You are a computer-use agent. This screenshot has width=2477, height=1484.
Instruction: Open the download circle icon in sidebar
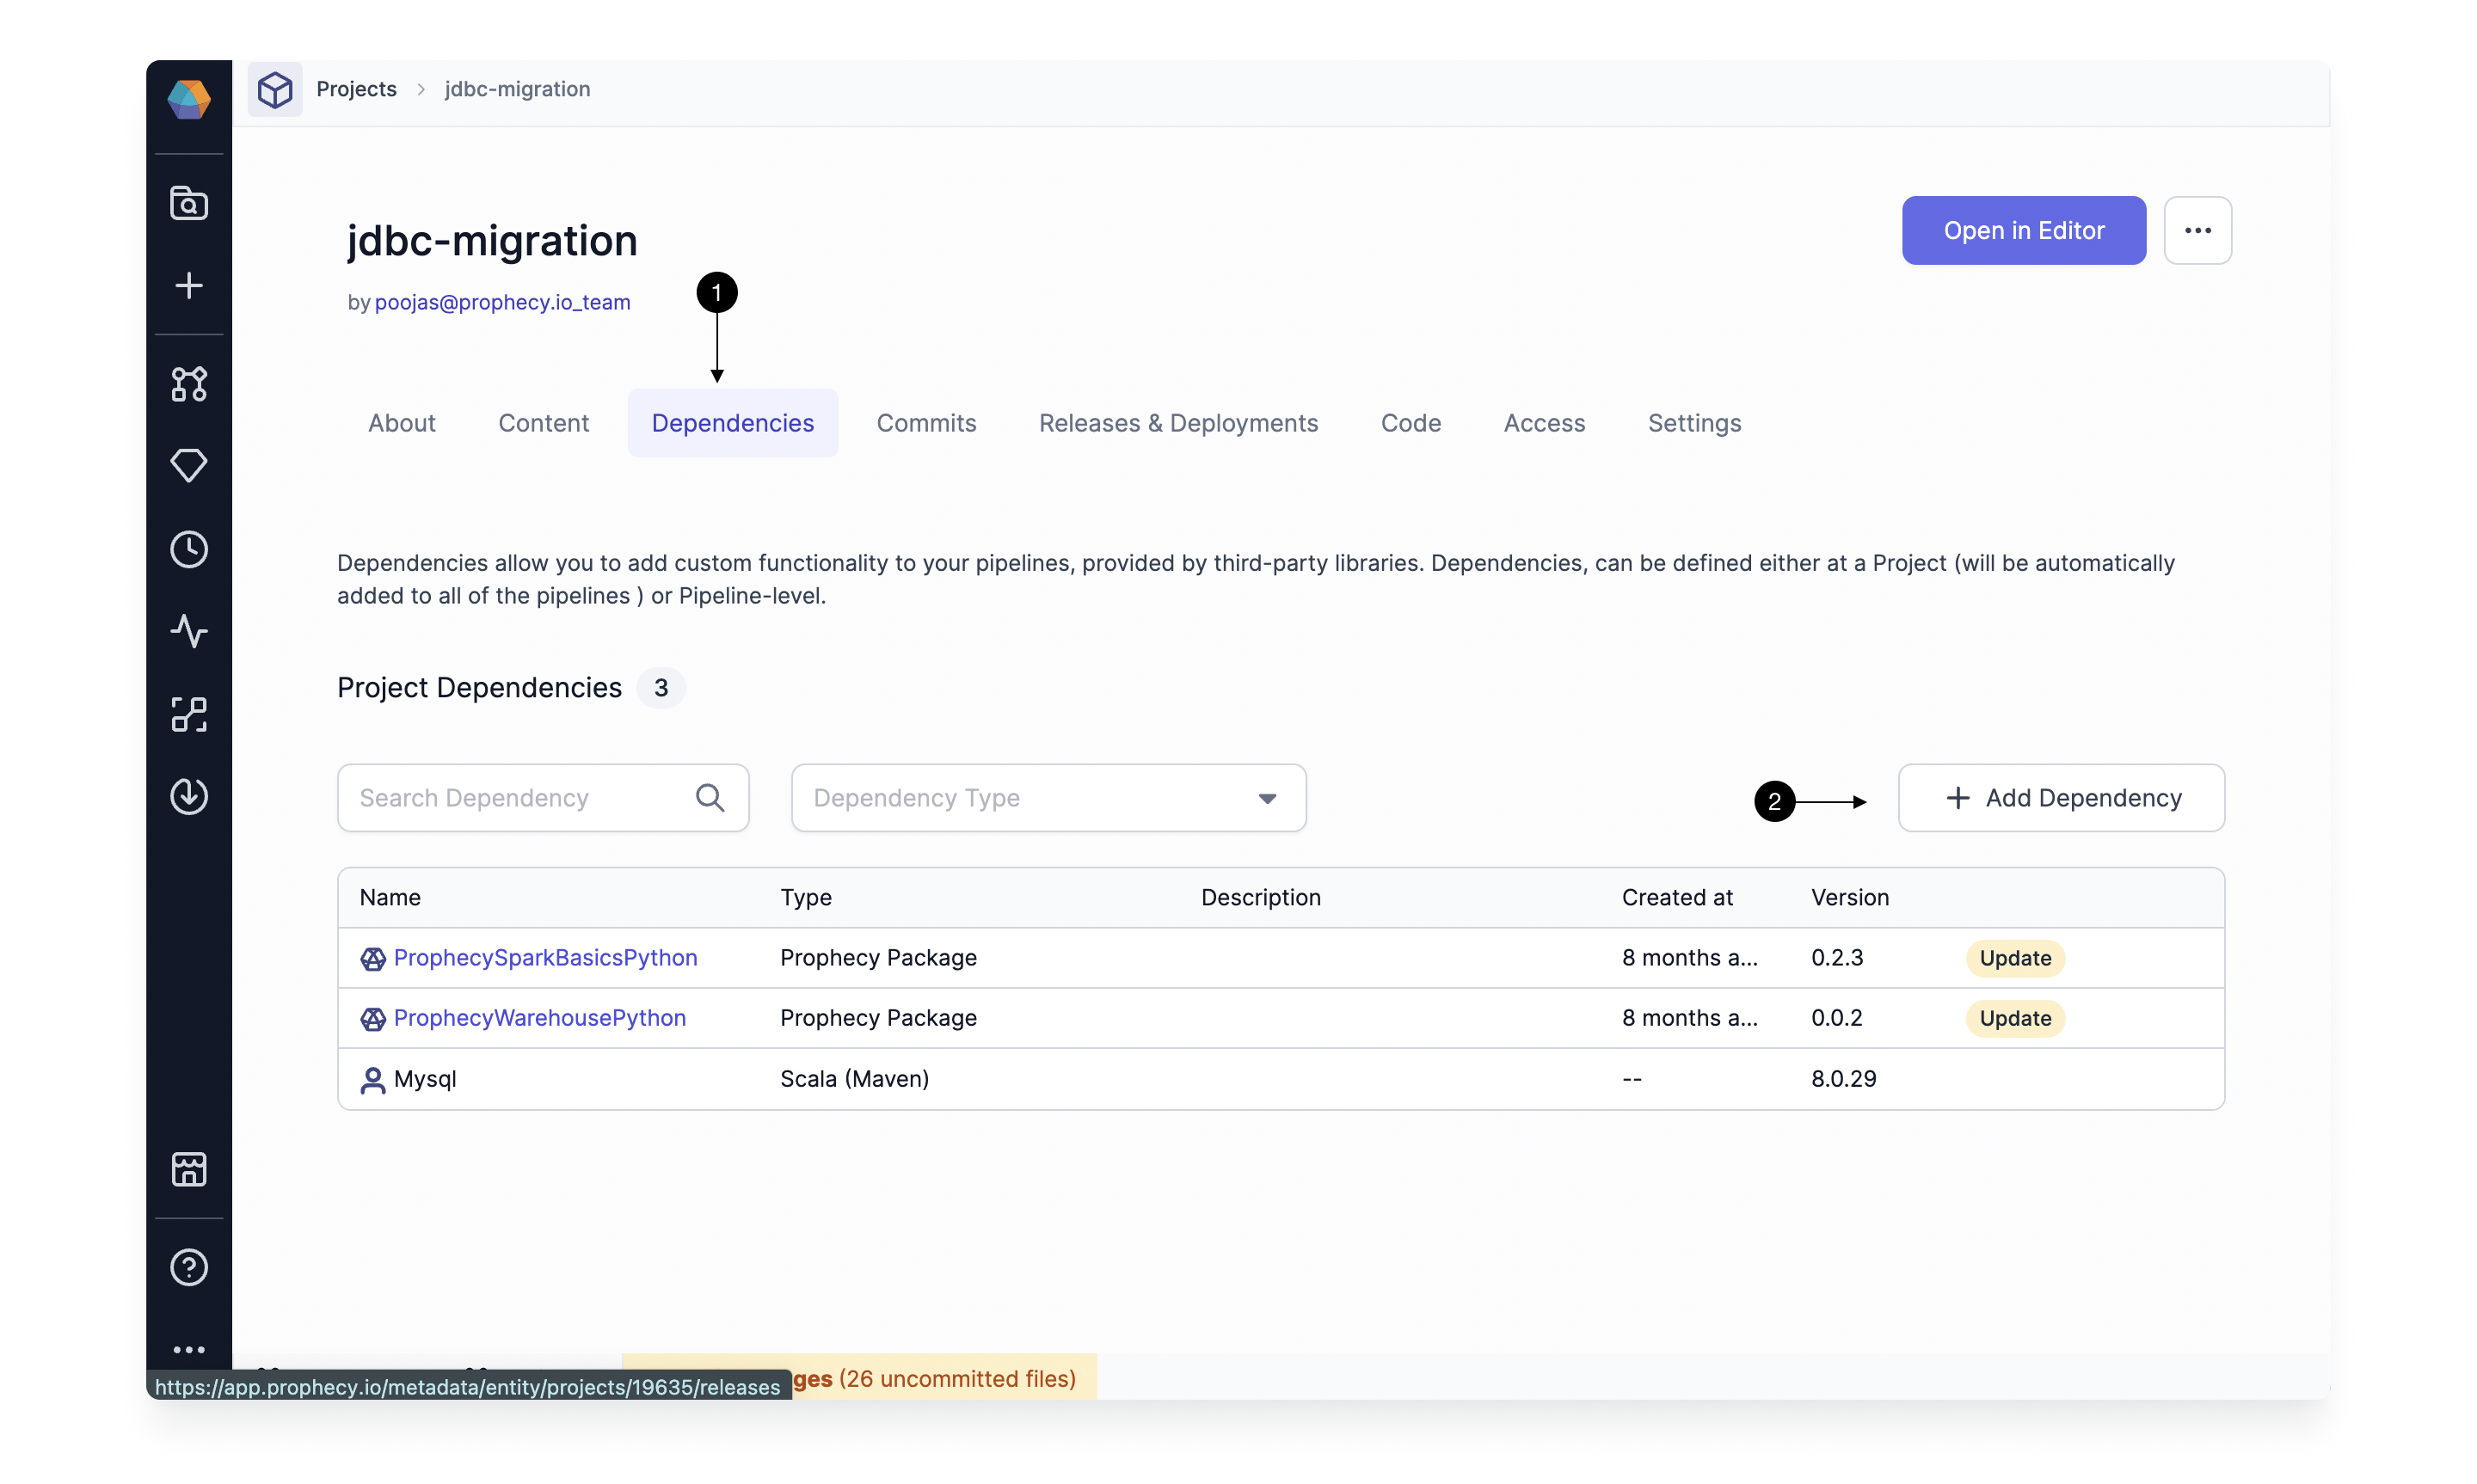[188, 796]
